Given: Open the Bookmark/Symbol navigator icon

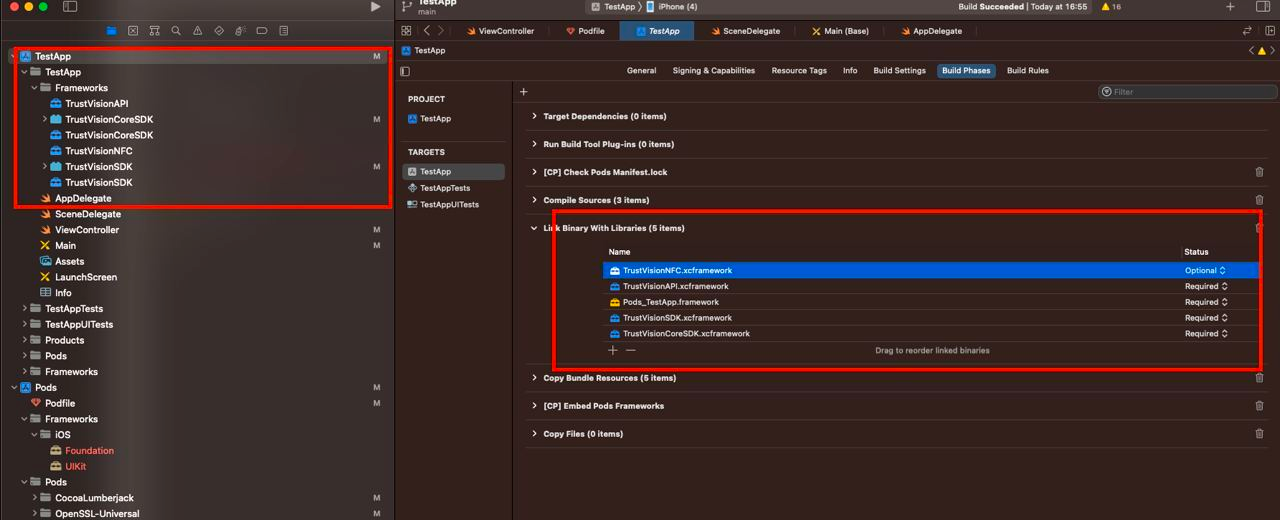Looking at the screenshot, I should [154, 31].
